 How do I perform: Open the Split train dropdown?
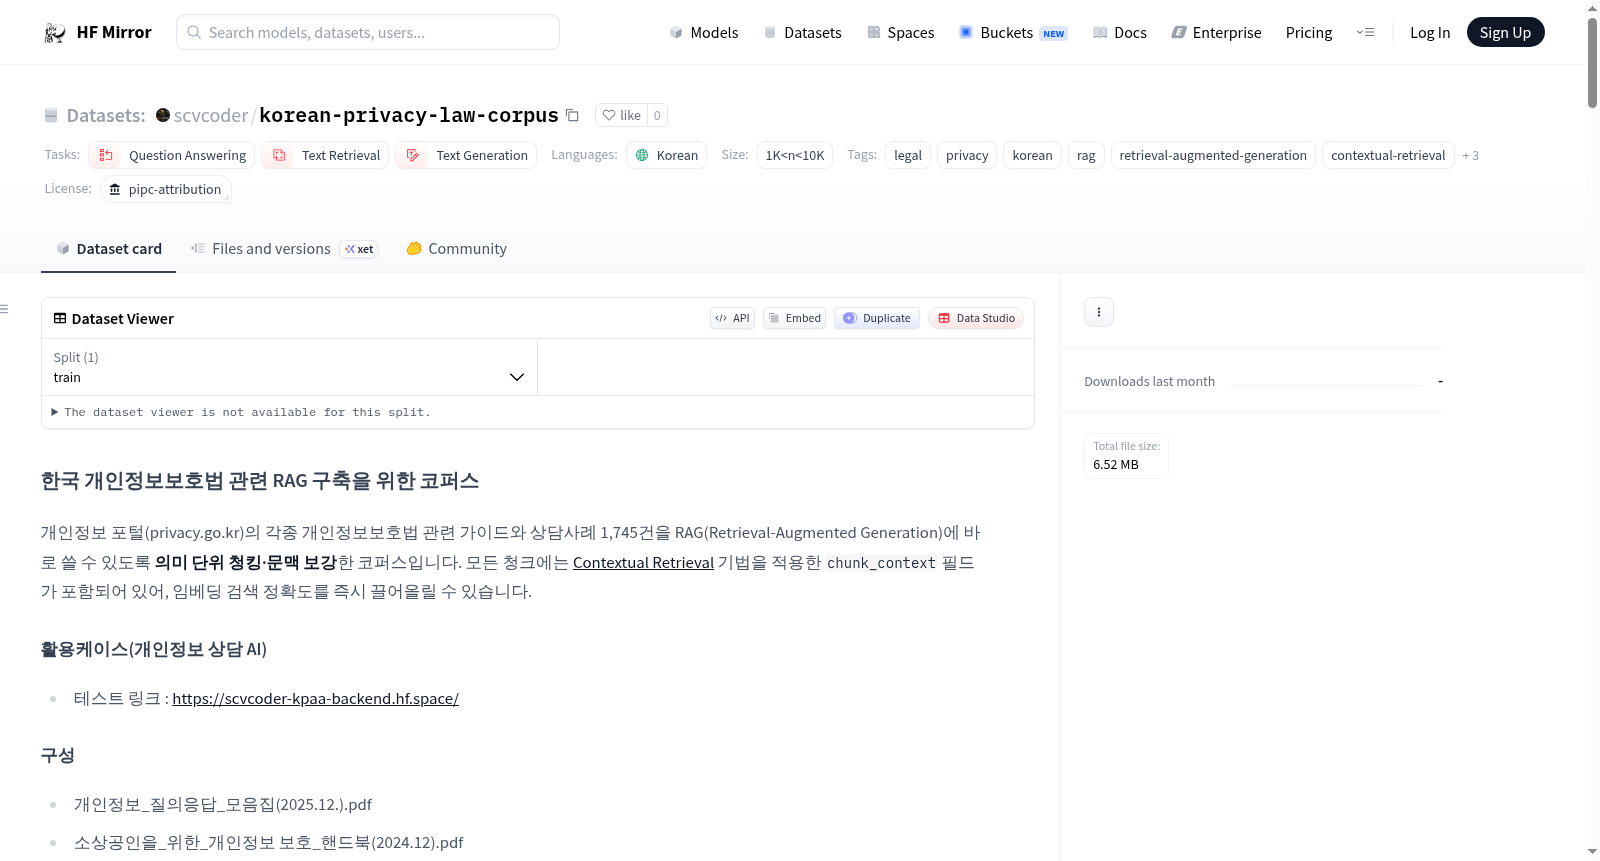click(x=289, y=367)
